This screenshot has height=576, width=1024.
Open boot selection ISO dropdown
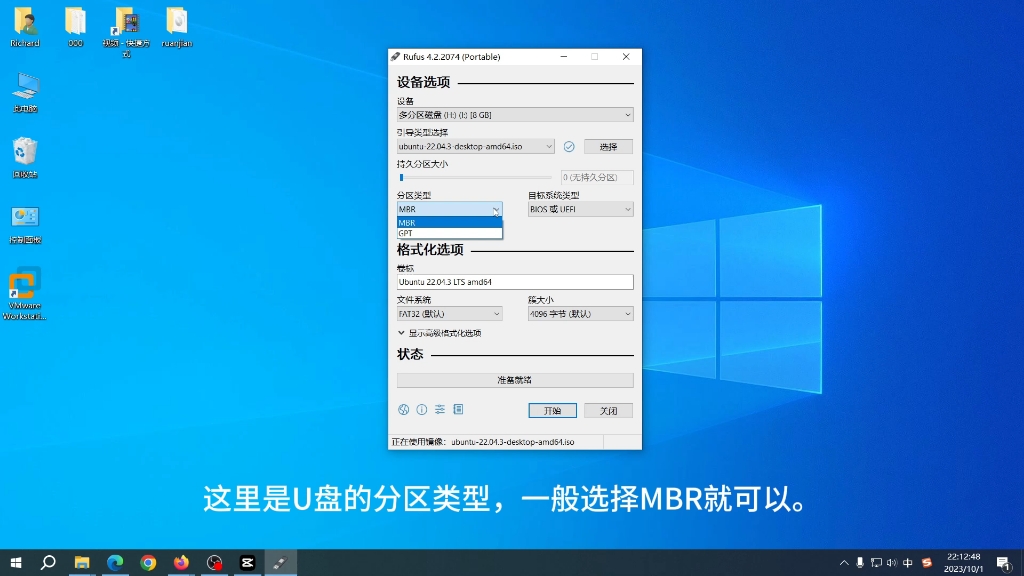[475, 146]
